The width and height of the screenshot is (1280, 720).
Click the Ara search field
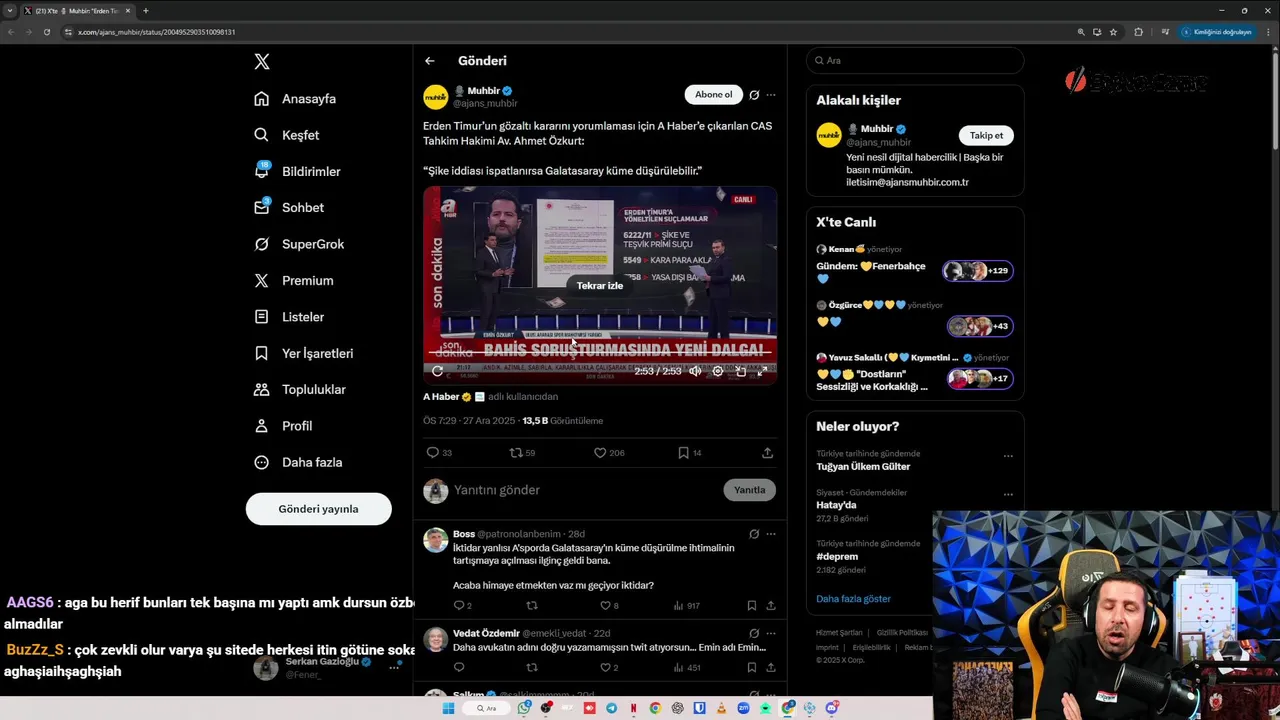(x=915, y=61)
